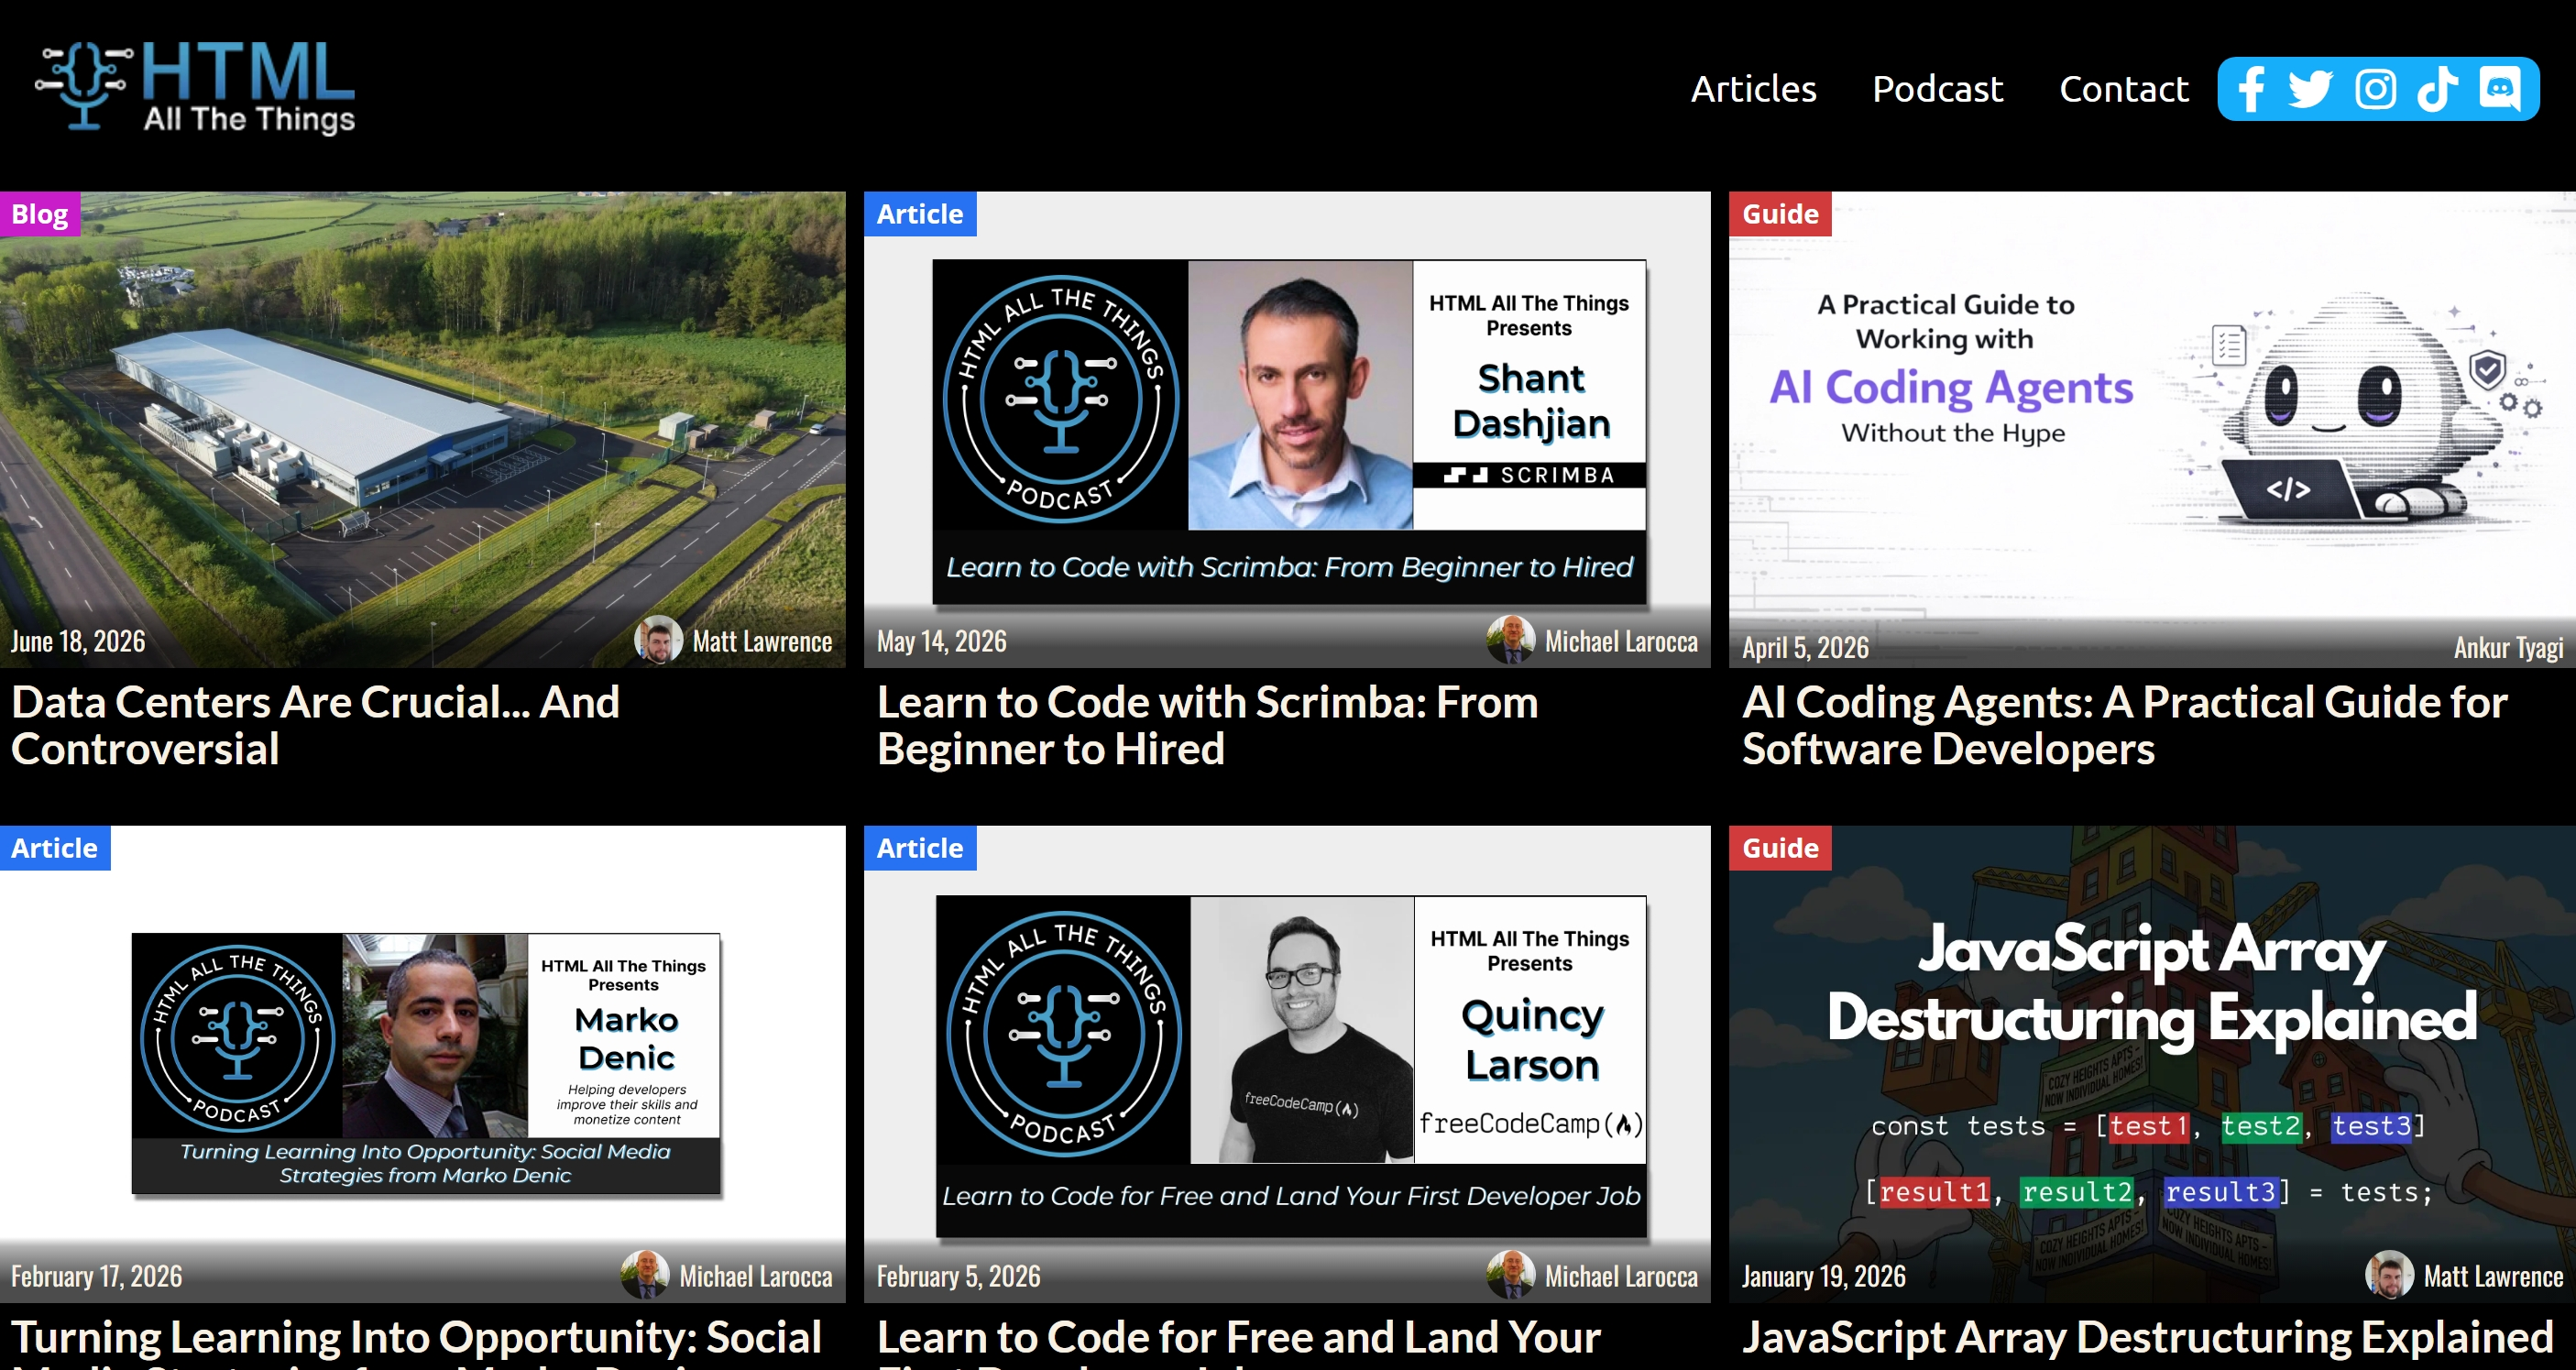The image size is (2576, 1370).
Task: Open the Facebook social icon
Action: point(2251,89)
